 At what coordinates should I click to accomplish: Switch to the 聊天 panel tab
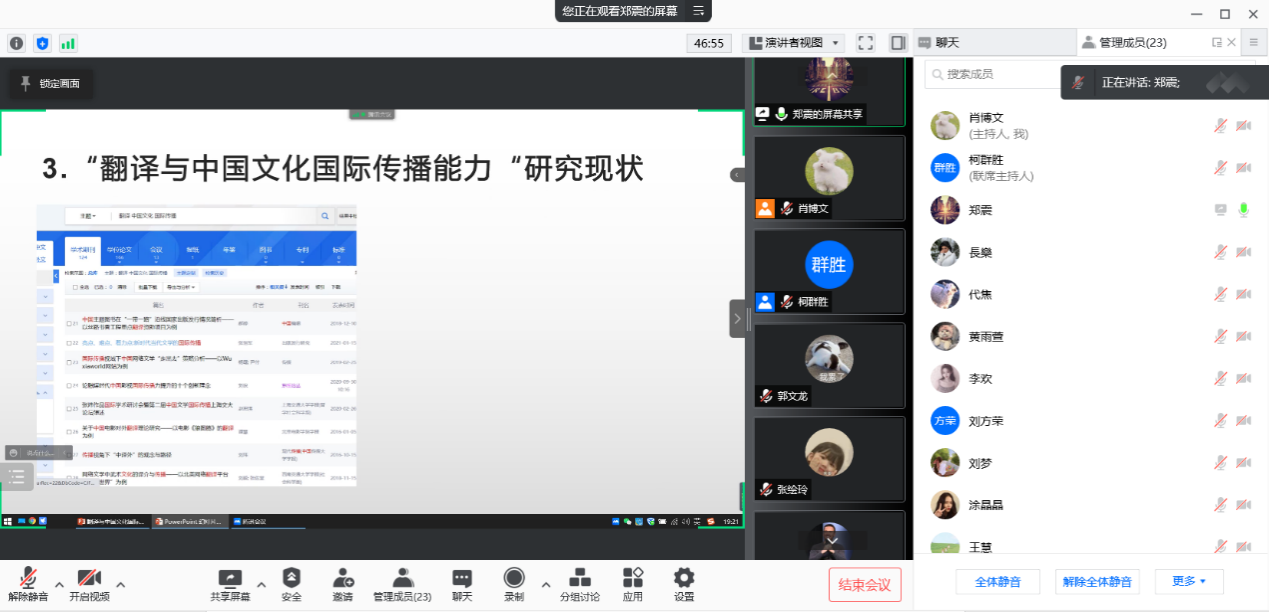click(946, 43)
